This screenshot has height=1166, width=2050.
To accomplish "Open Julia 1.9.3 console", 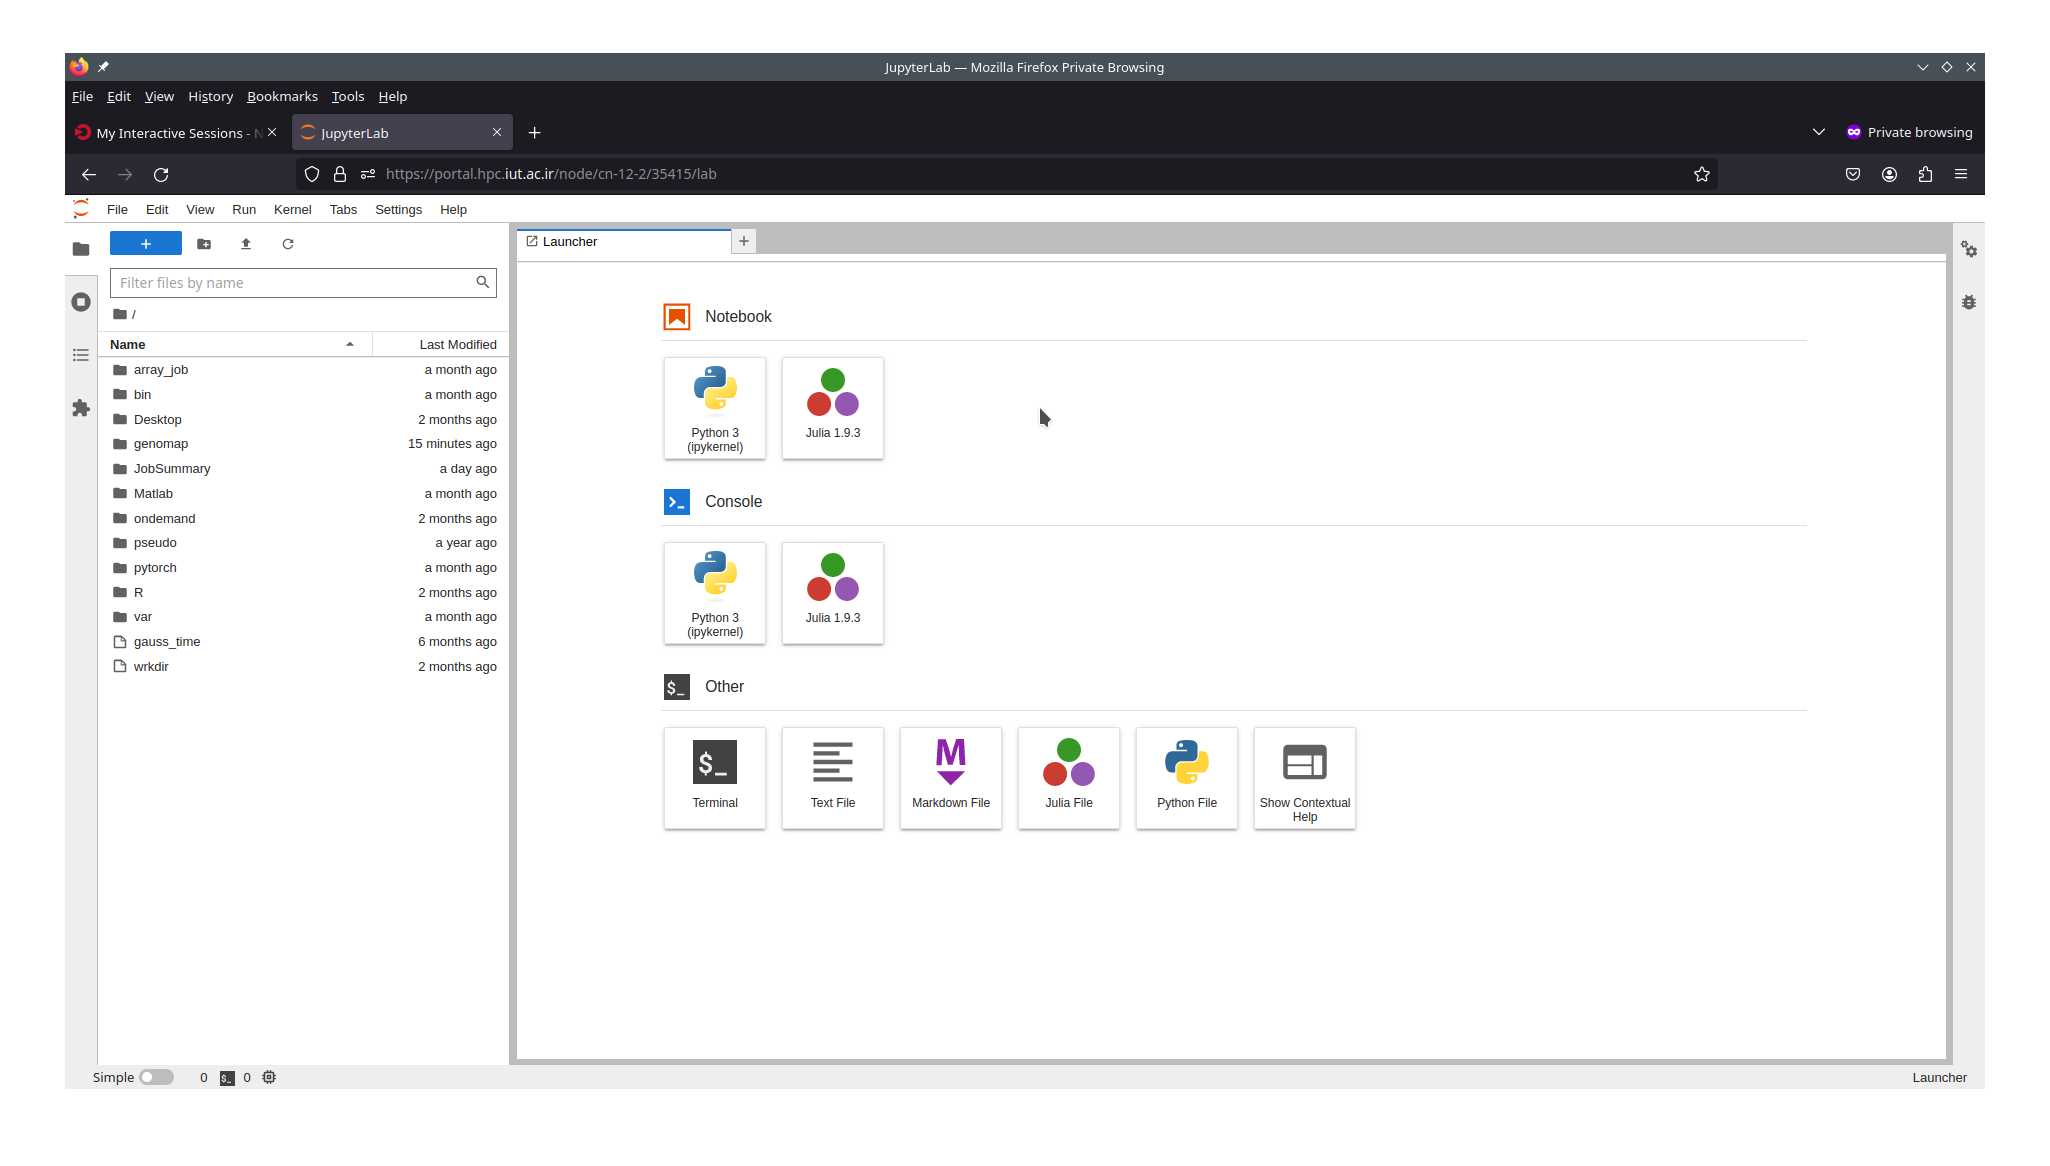I will pyautogui.click(x=833, y=593).
